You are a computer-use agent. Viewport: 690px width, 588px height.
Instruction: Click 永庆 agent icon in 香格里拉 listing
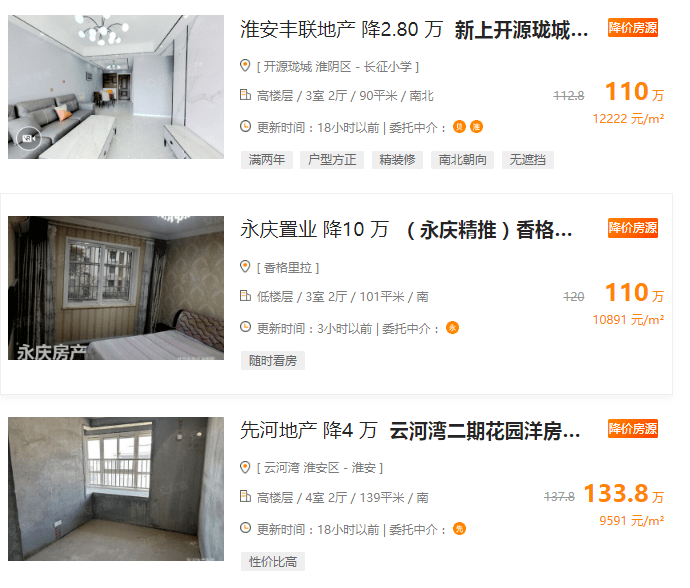click(452, 327)
